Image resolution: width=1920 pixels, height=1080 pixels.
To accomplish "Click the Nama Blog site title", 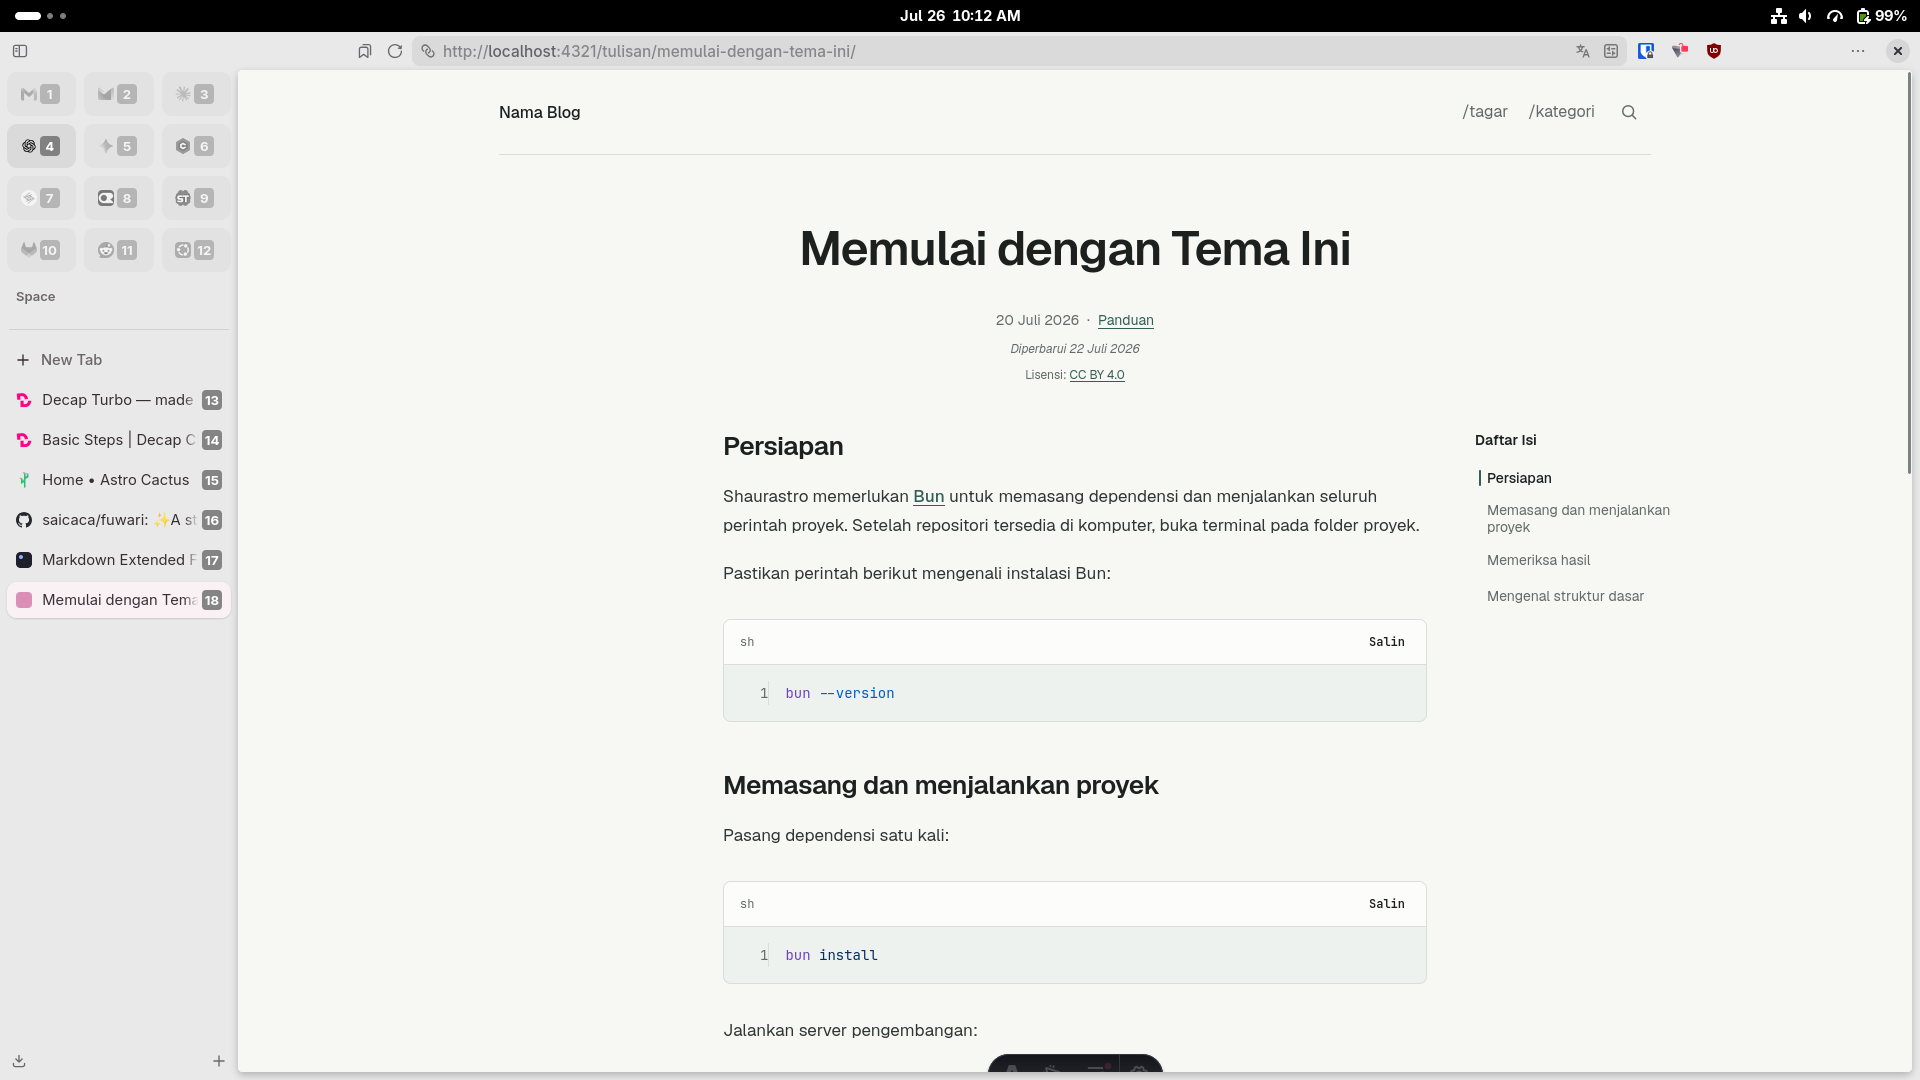I will point(539,112).
